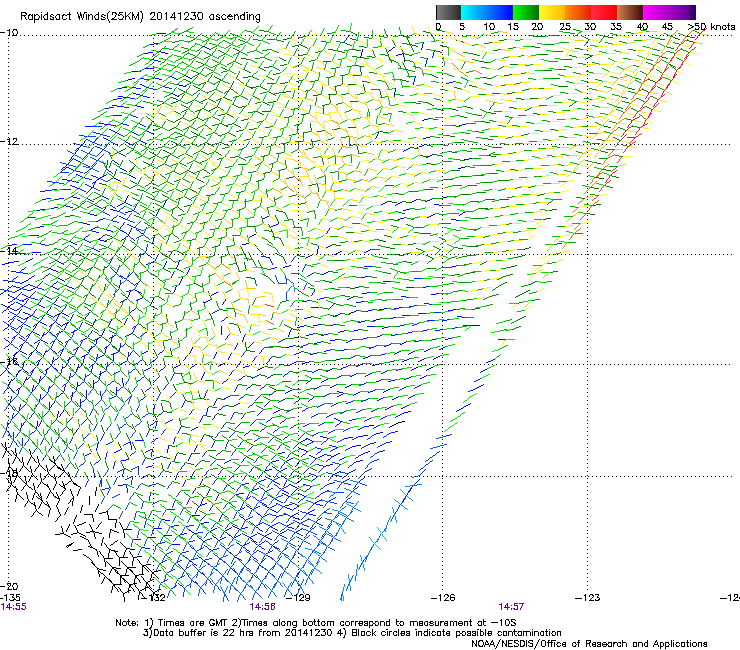This screenshot has width=740, height=650.
Task: Click the '35' label under the color scale
Action: (x=616, y=27)
